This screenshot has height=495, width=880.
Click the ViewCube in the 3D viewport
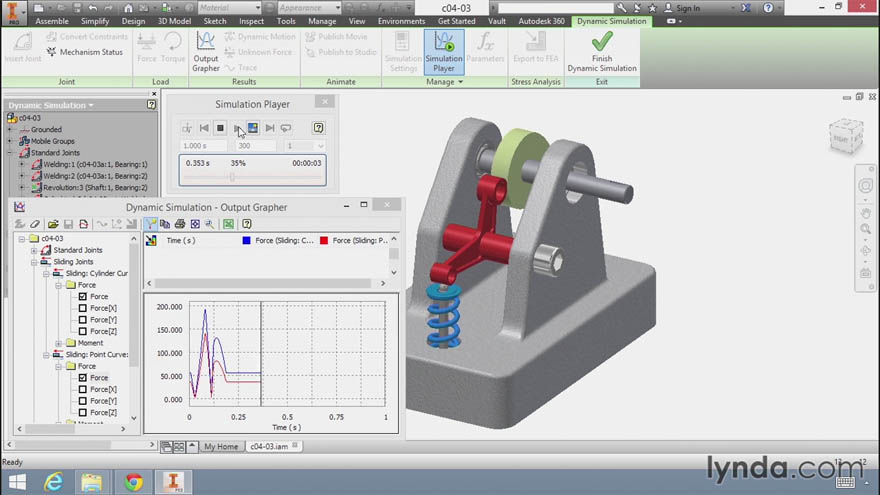click(846, 136)
